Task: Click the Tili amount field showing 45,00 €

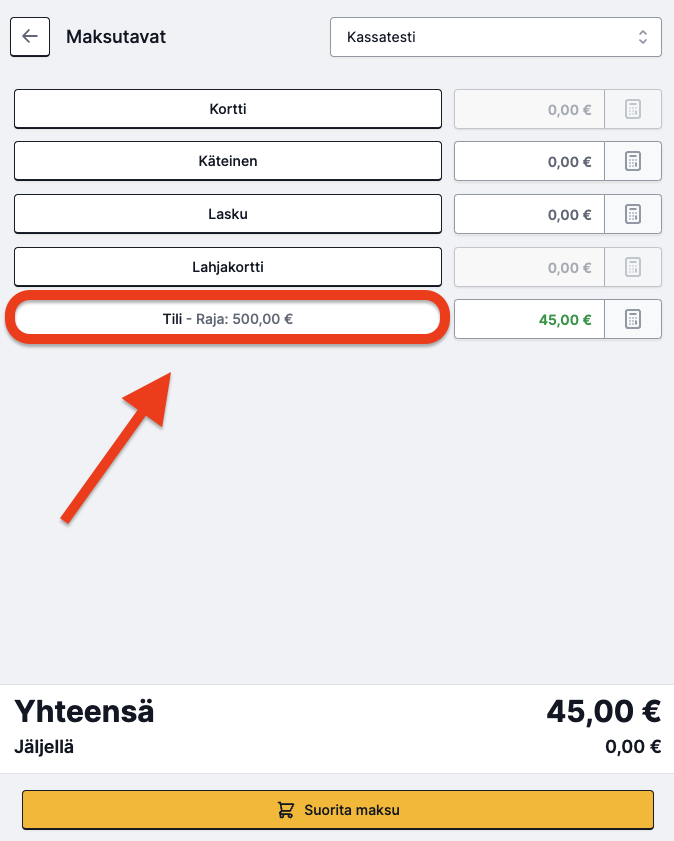Action: click(529, 319)
